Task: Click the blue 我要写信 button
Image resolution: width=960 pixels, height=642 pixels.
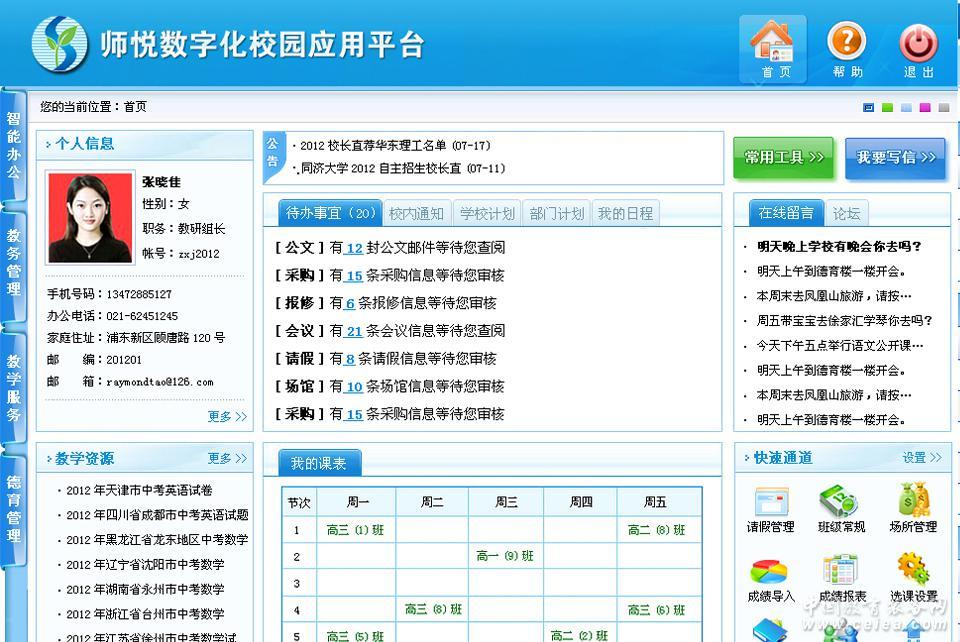Action: pos(895,158)
